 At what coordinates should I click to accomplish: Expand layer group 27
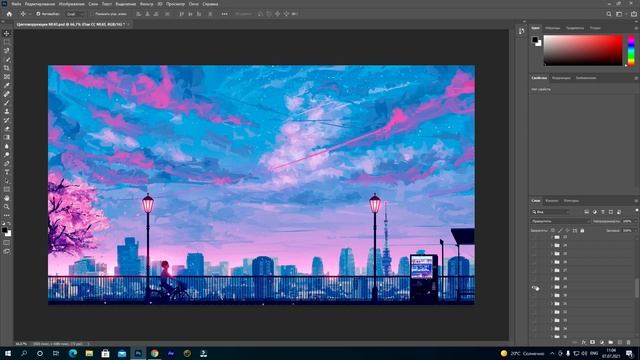click(x=551, y=270)
